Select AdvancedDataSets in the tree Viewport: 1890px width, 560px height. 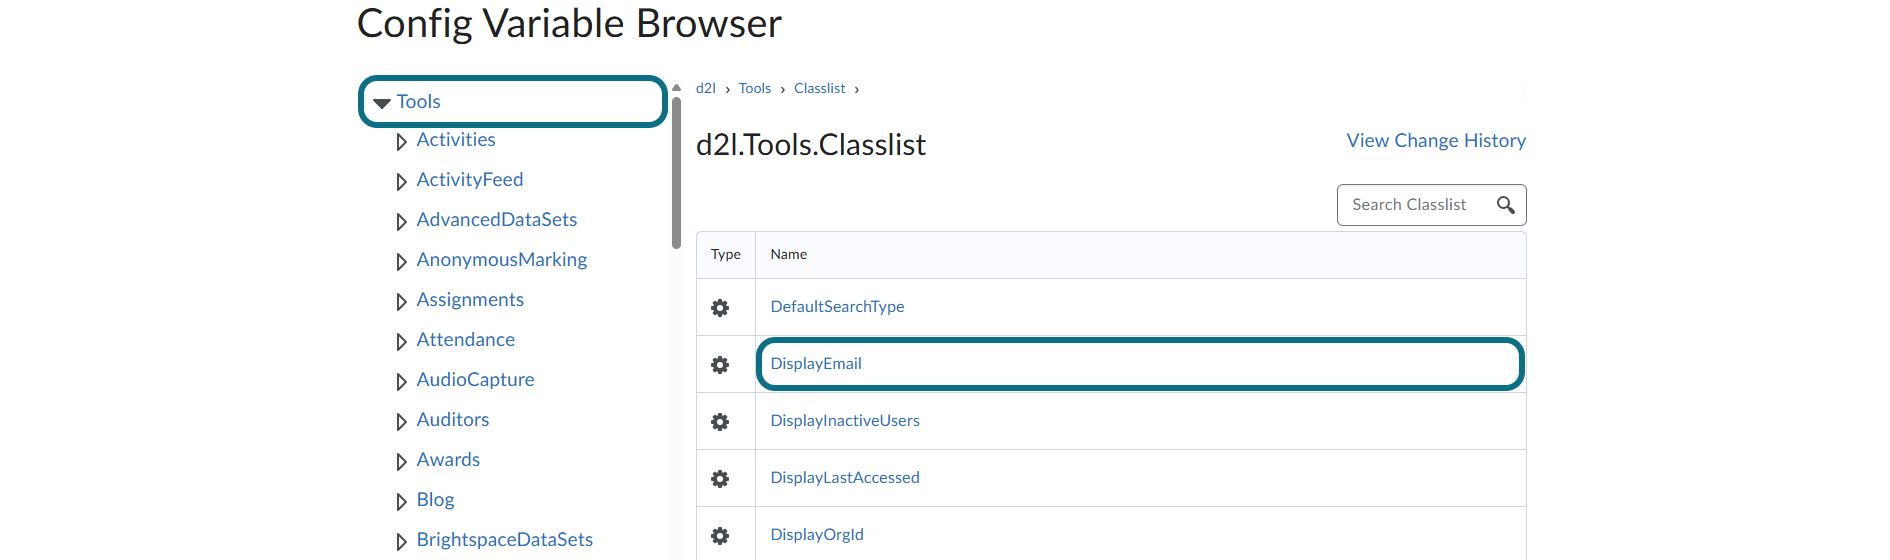(497, 220)
